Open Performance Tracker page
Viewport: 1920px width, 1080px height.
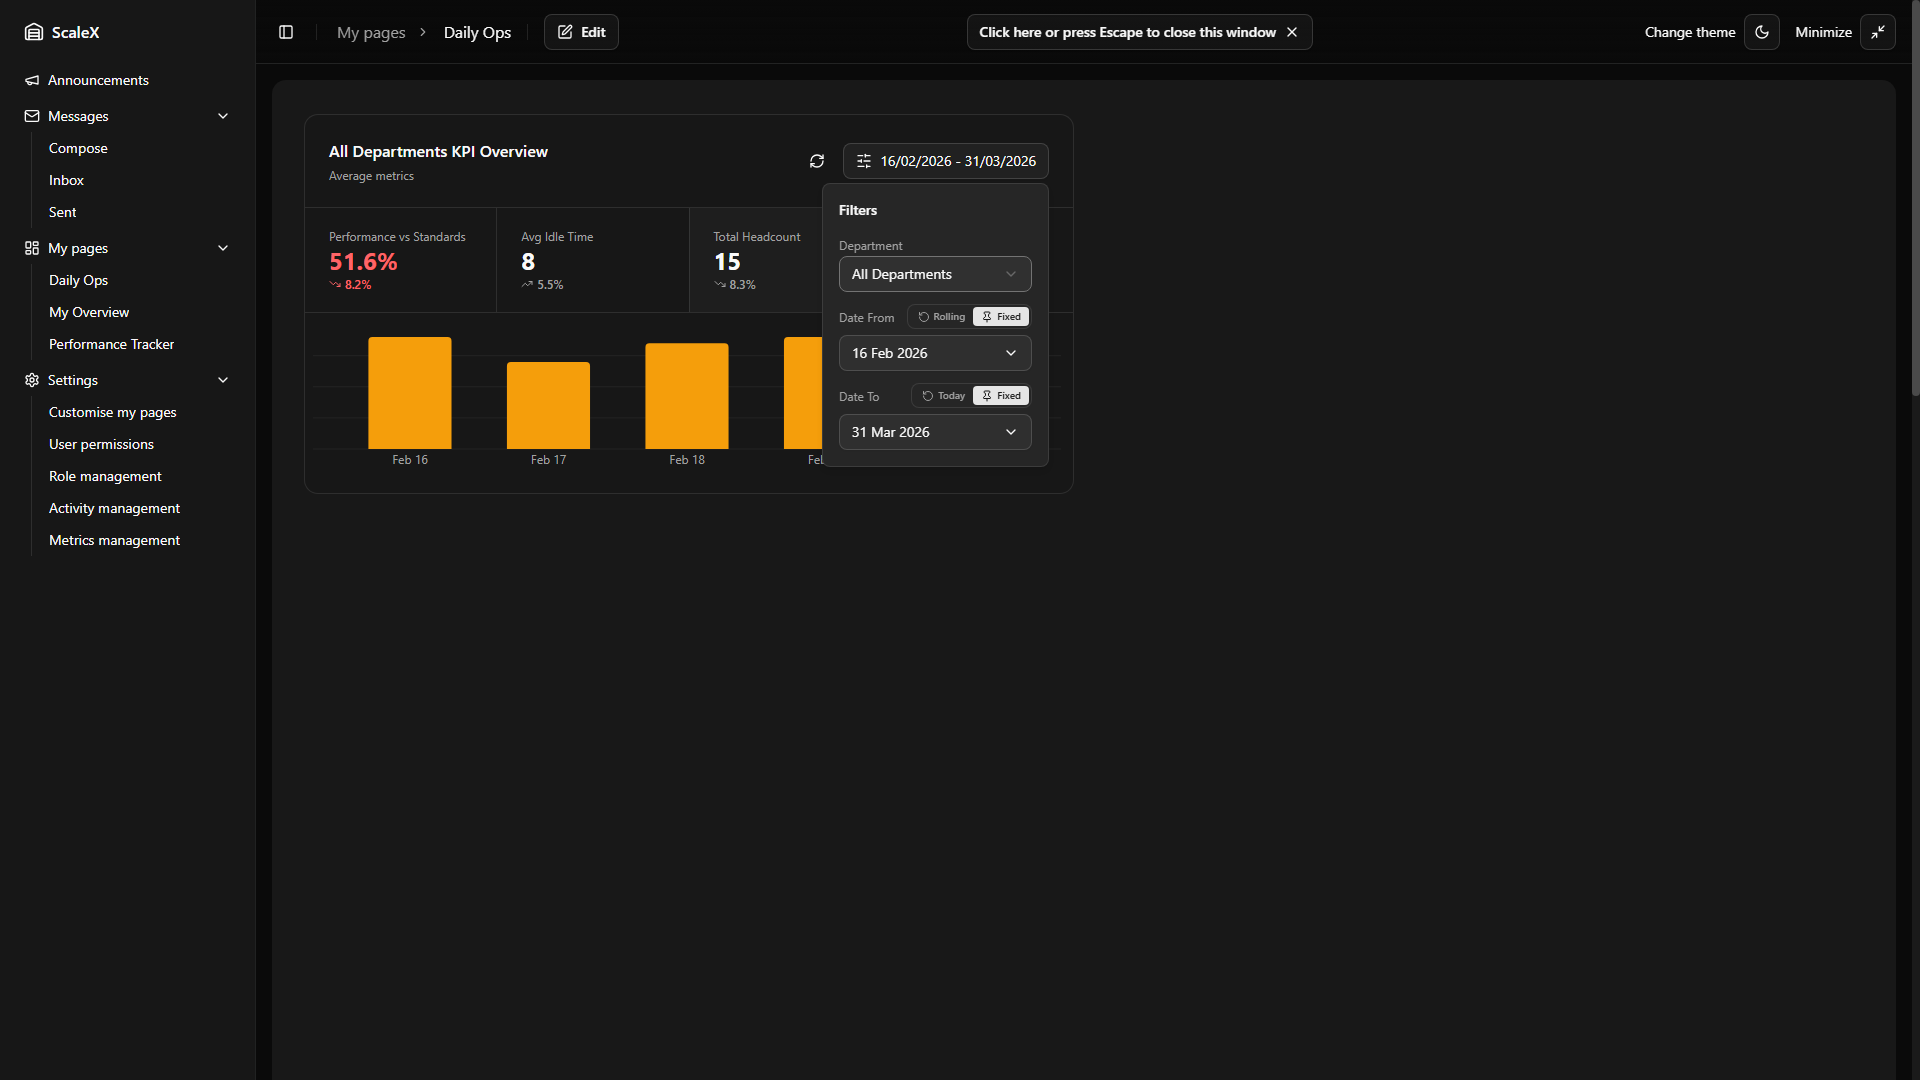click(x=111, y=344)
